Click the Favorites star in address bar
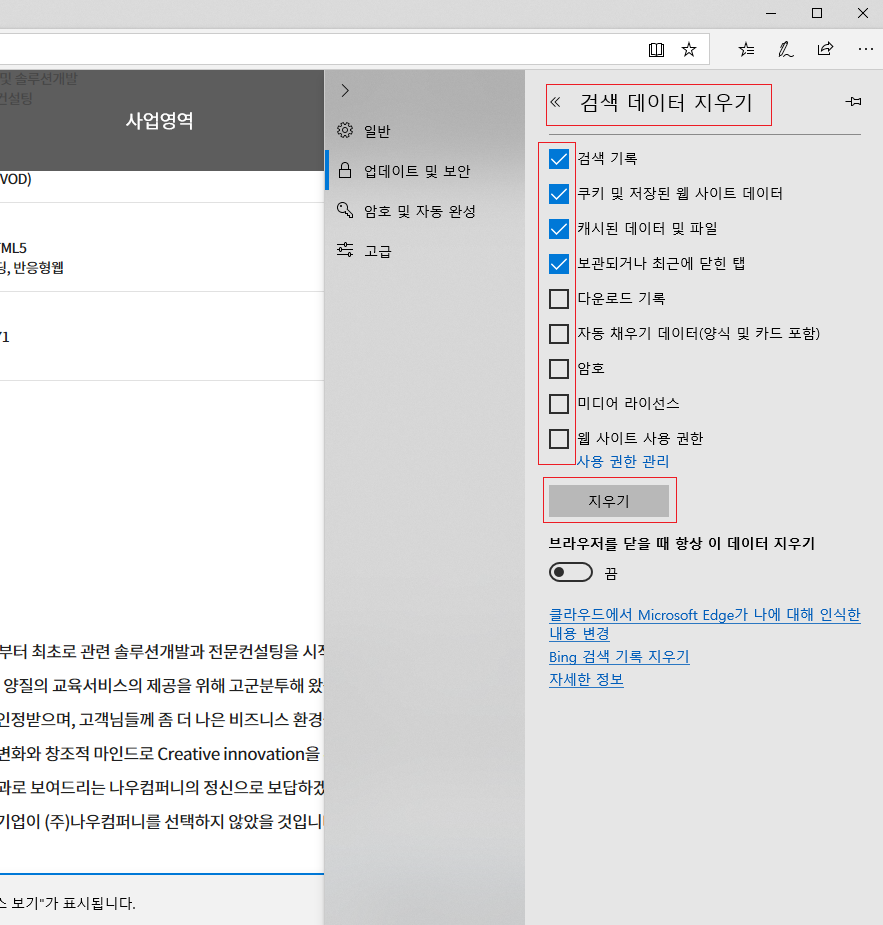Image resolution: width=883 pixels, height=925 pixels. pos(689,49)
